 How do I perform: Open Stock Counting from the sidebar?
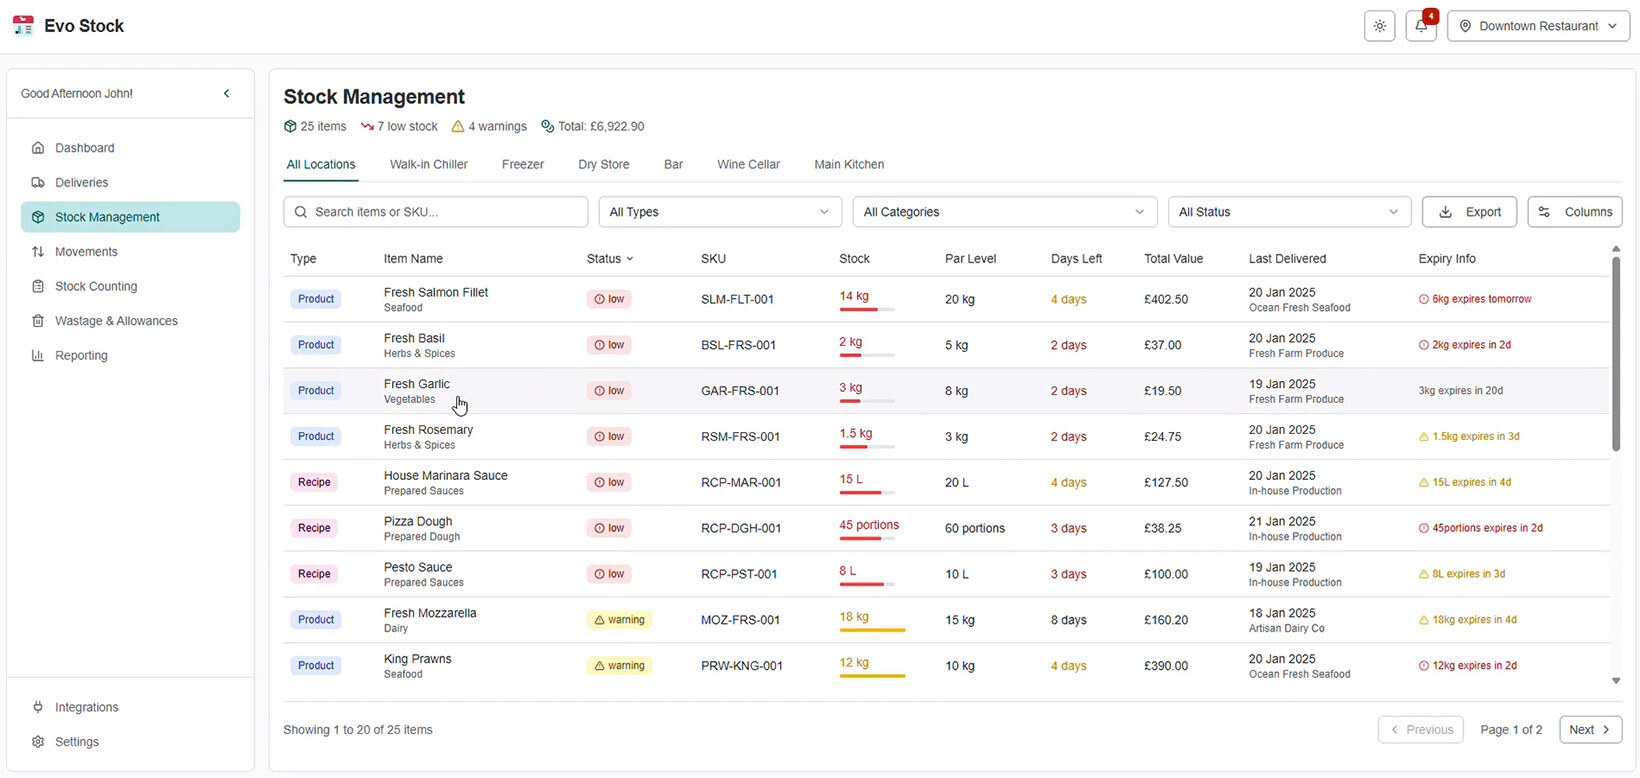coord(96,286)
